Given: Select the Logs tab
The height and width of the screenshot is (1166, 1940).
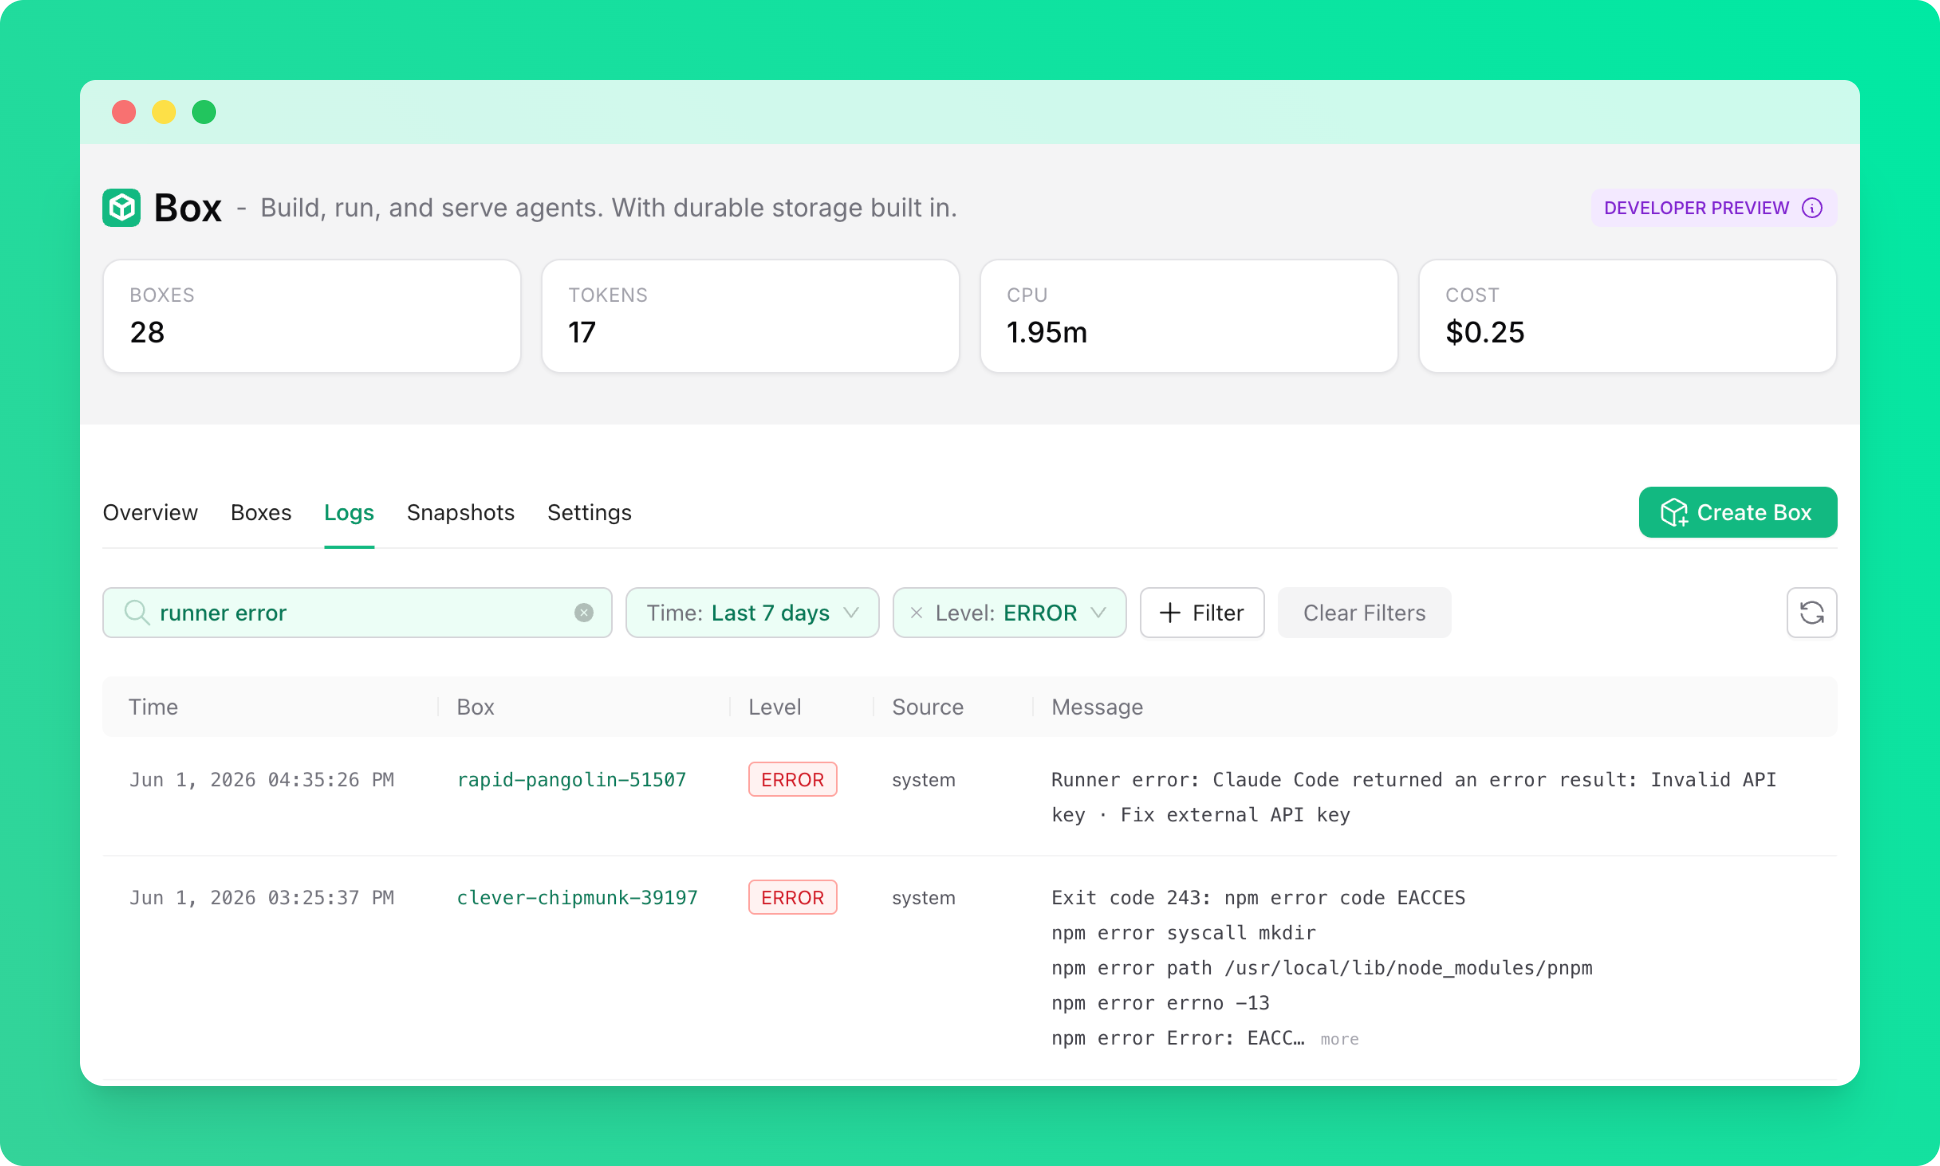Looking at the screenshot, I should pos(349,513).
